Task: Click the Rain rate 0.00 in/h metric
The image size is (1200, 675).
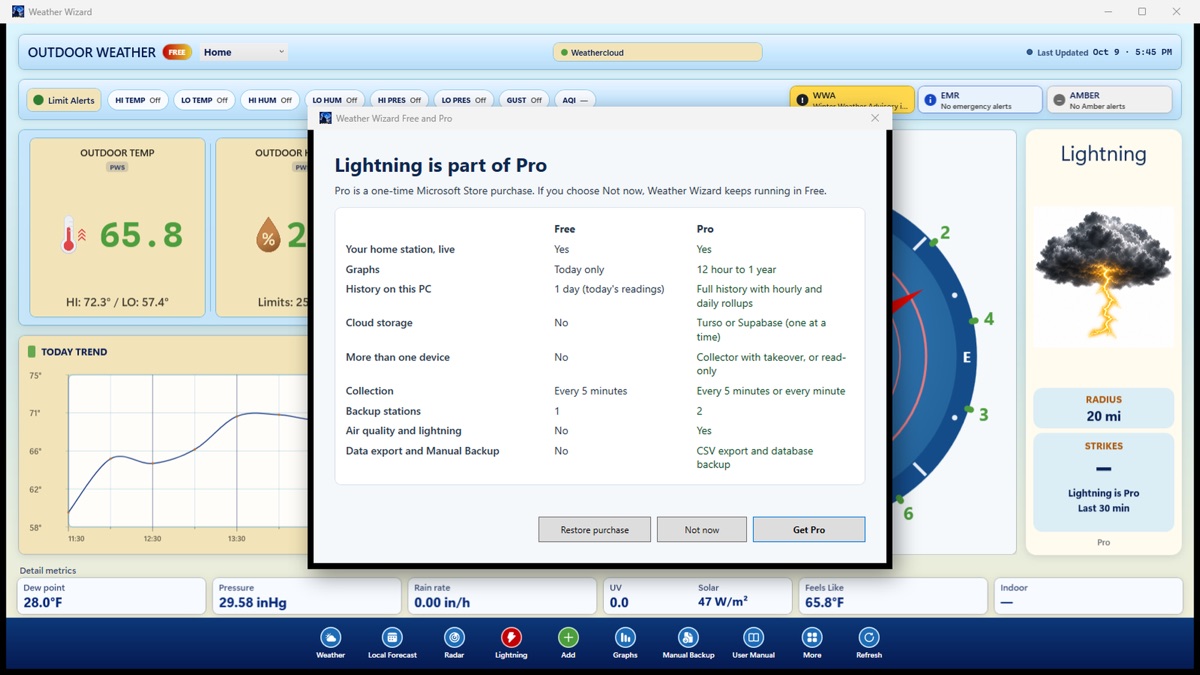Action: [x=503, y=596]
